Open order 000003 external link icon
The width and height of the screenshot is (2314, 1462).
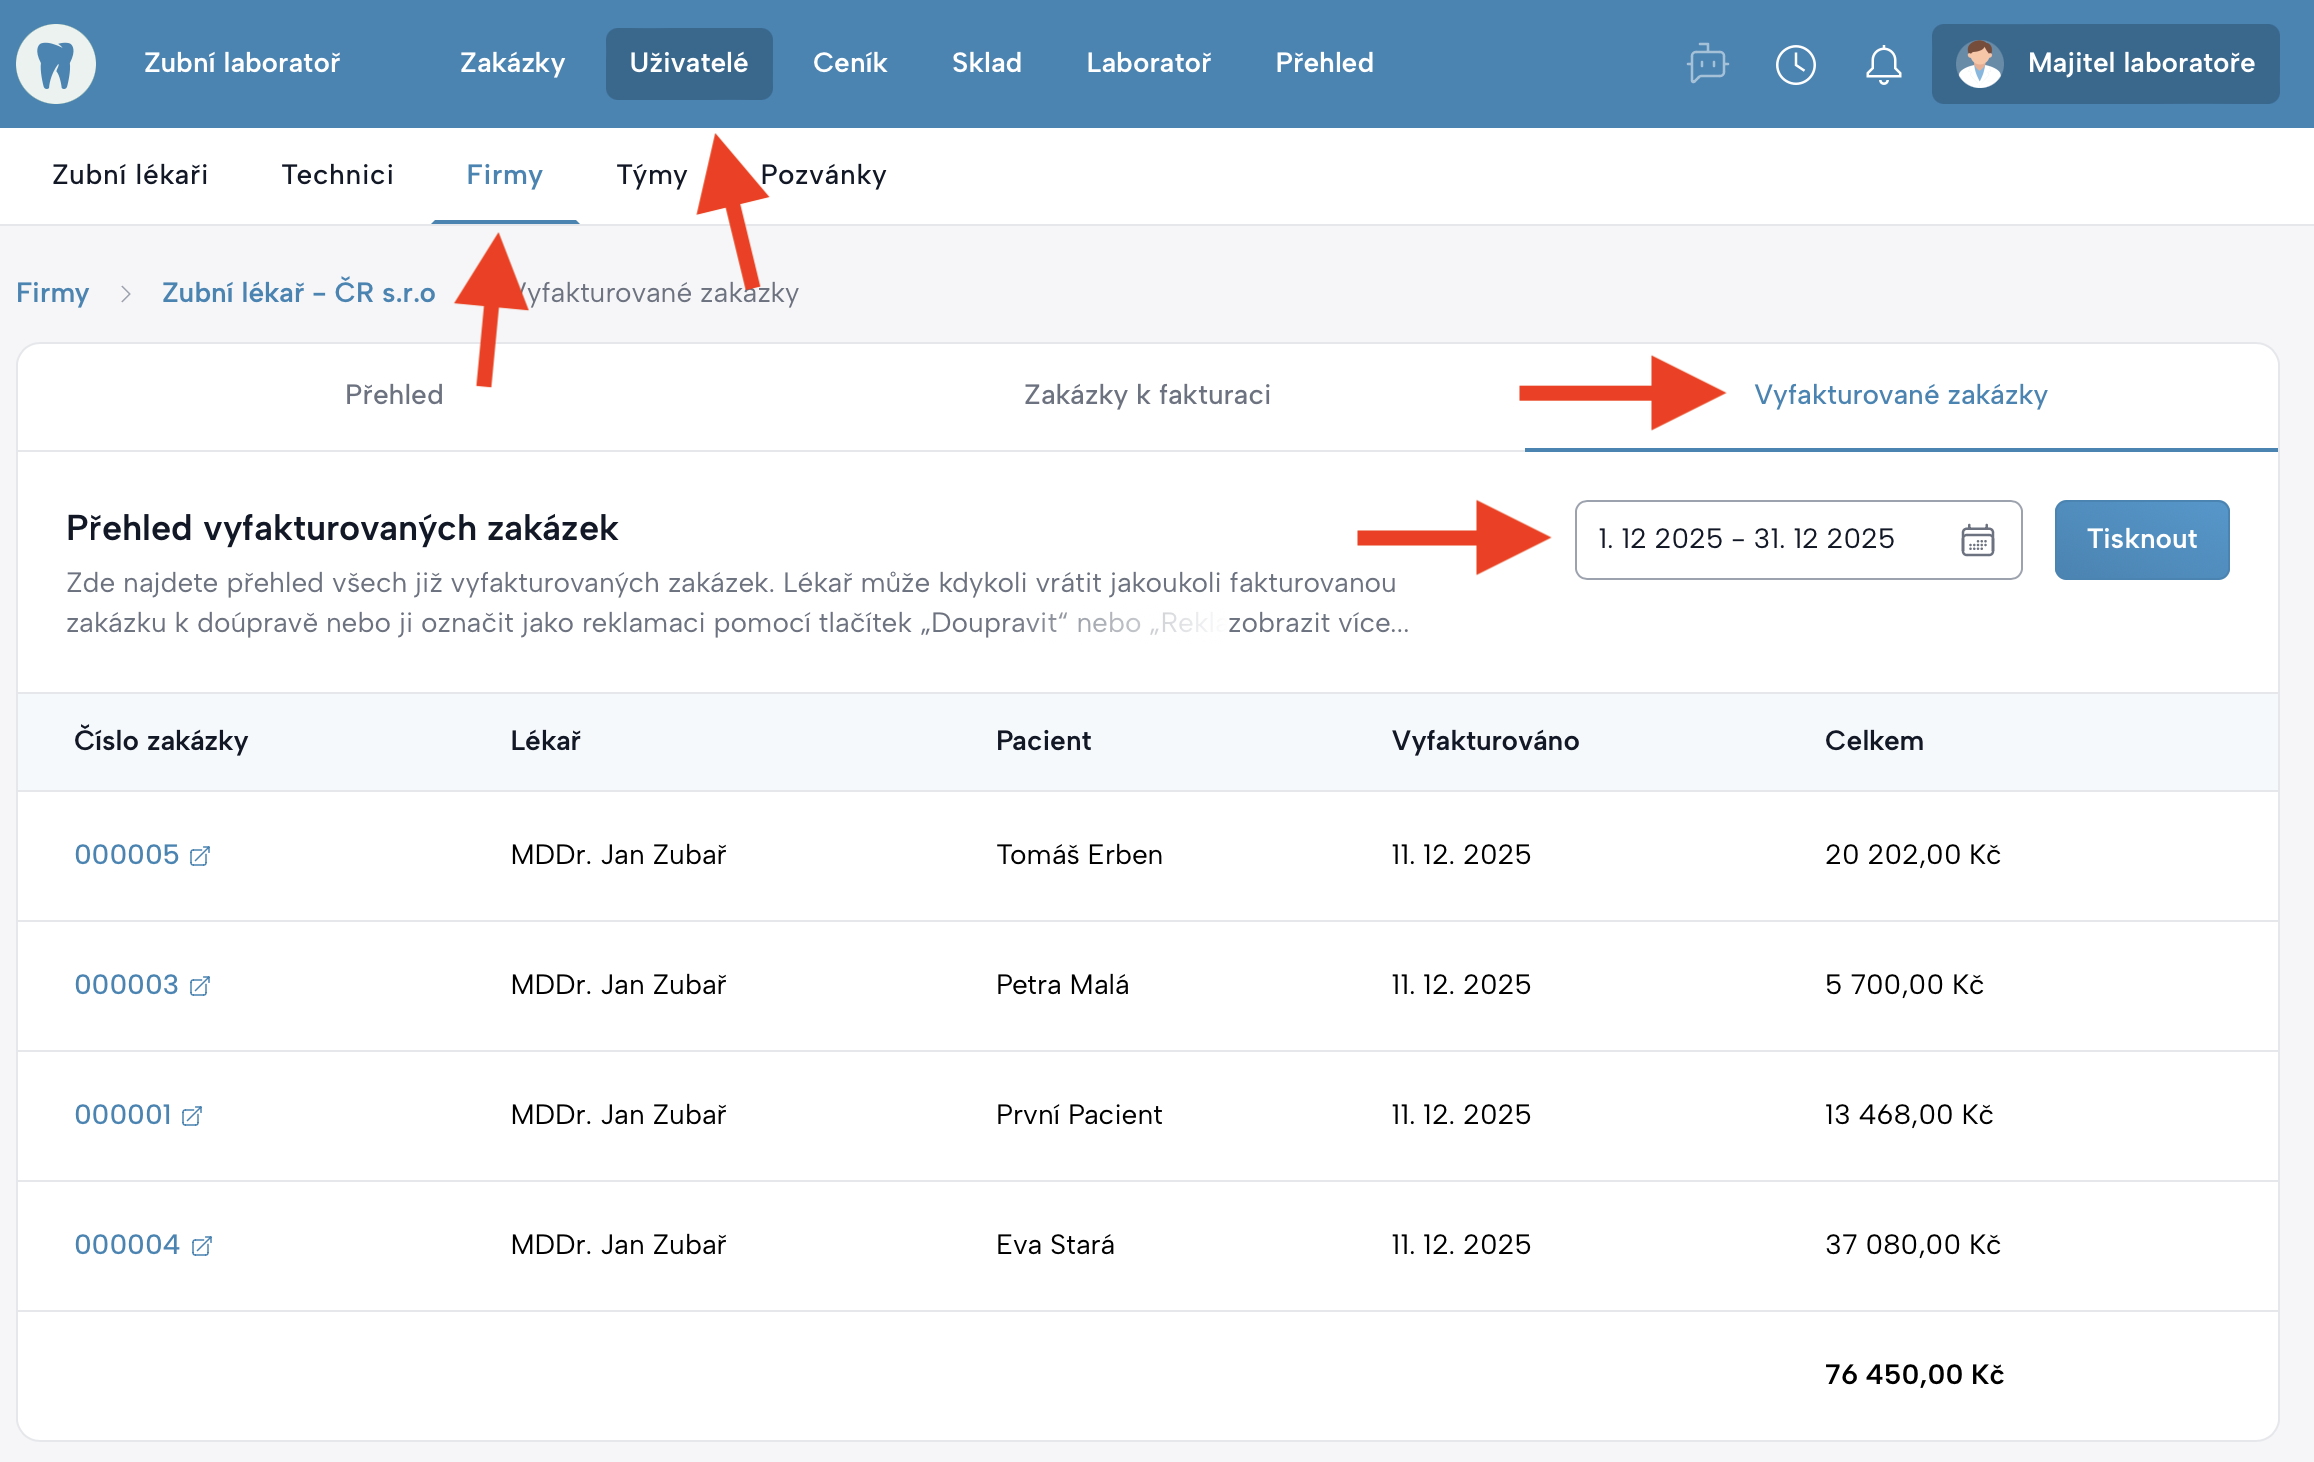[x=200, y=986]
